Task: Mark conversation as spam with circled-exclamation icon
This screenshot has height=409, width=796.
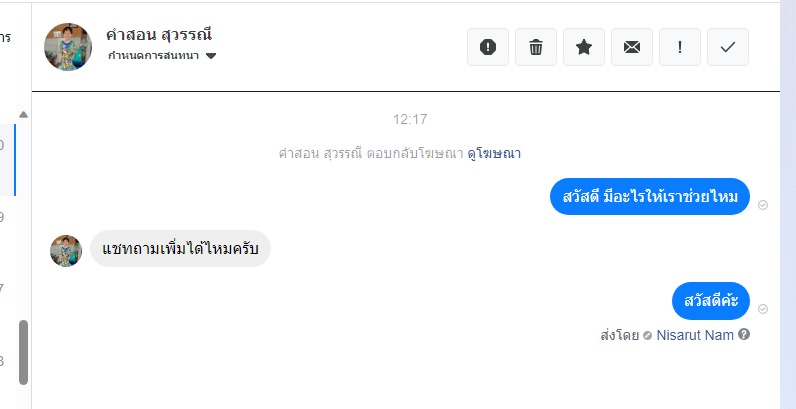Action: [x=488, y=47]
